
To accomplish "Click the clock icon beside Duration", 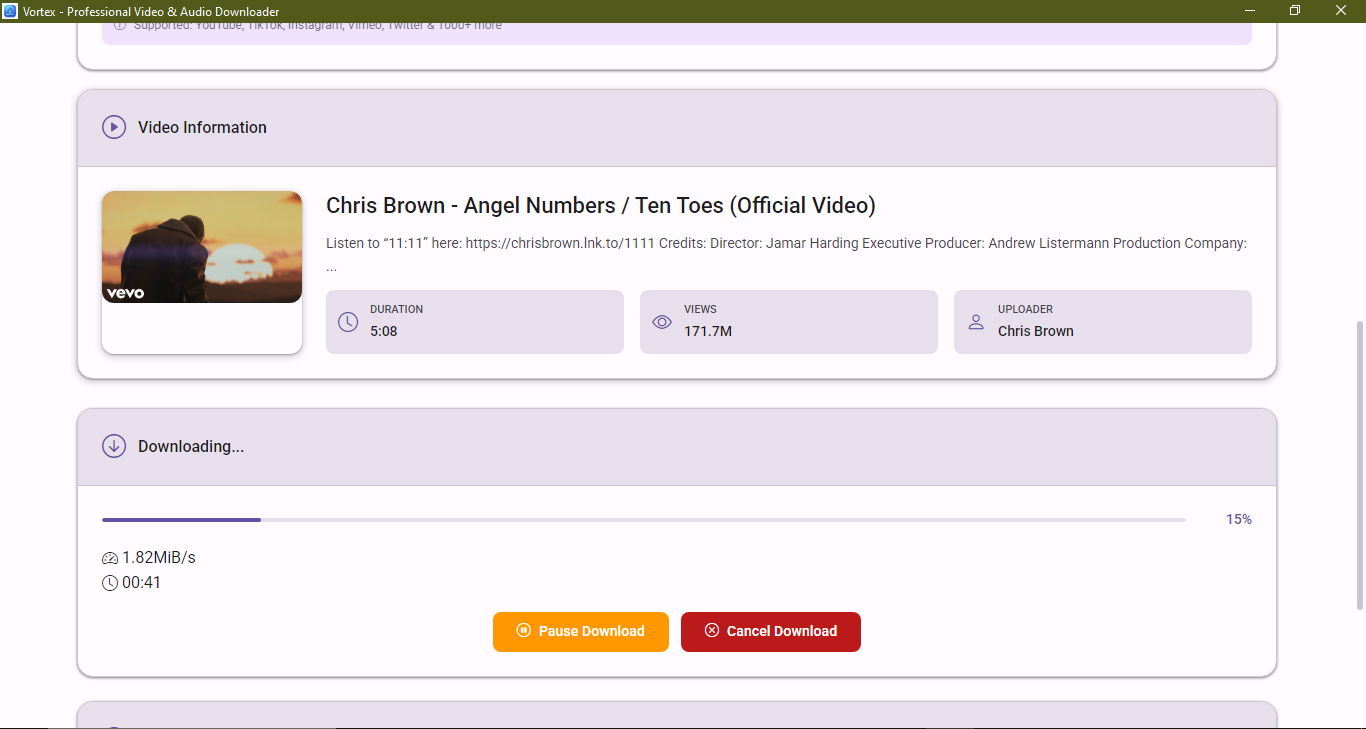I will coord(348,322).
